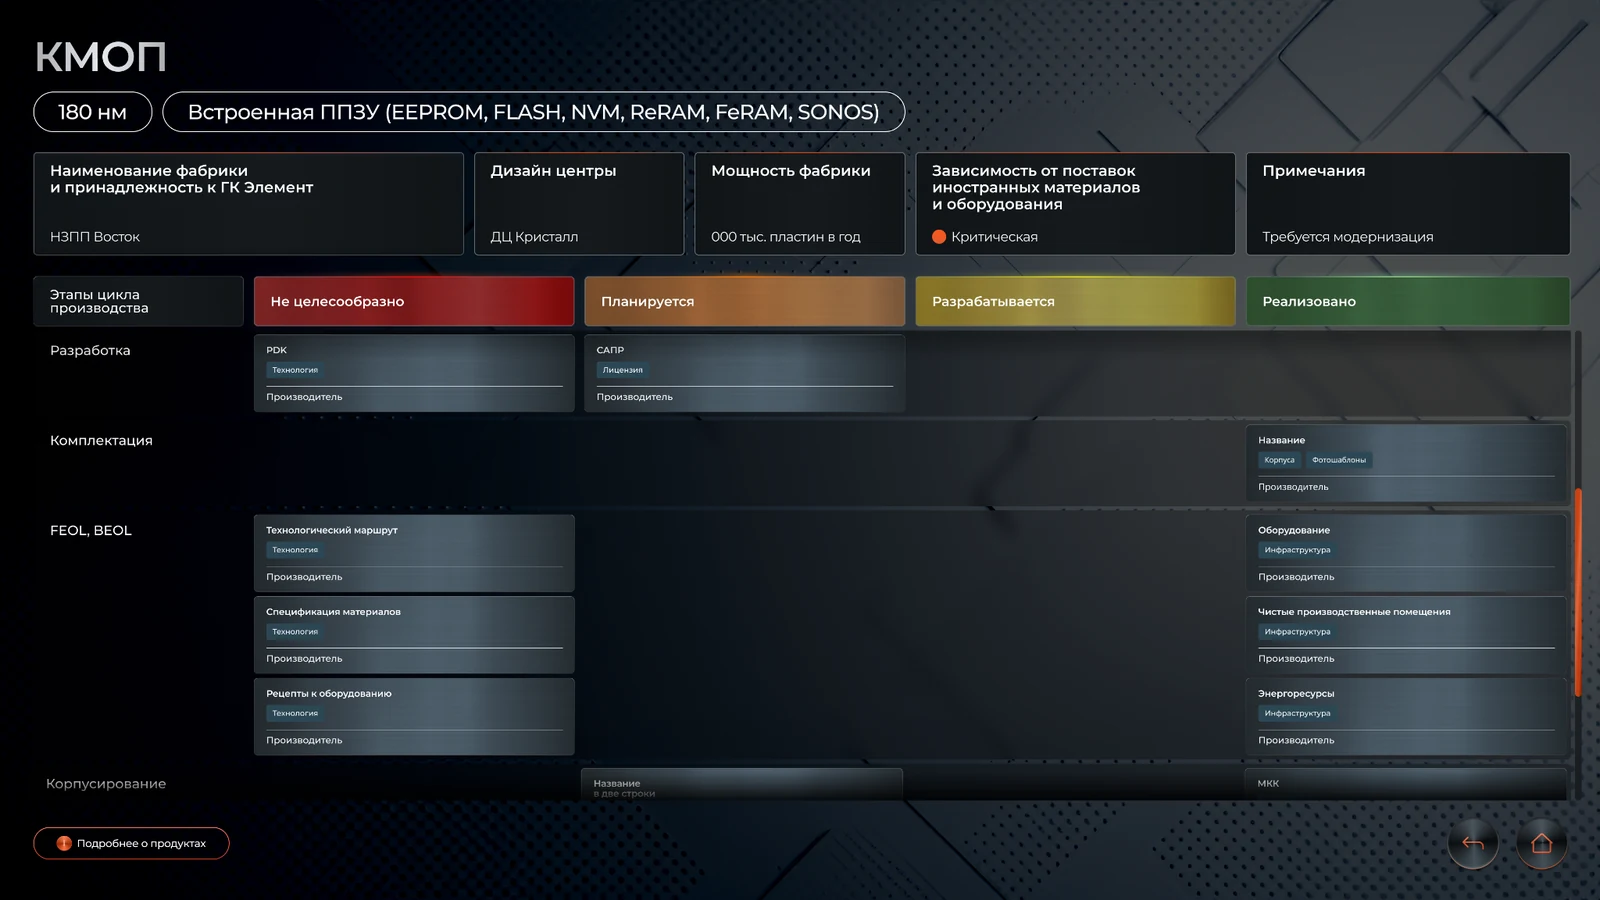Select the 180 нм process pill
1600x900 pixels.
93,112
